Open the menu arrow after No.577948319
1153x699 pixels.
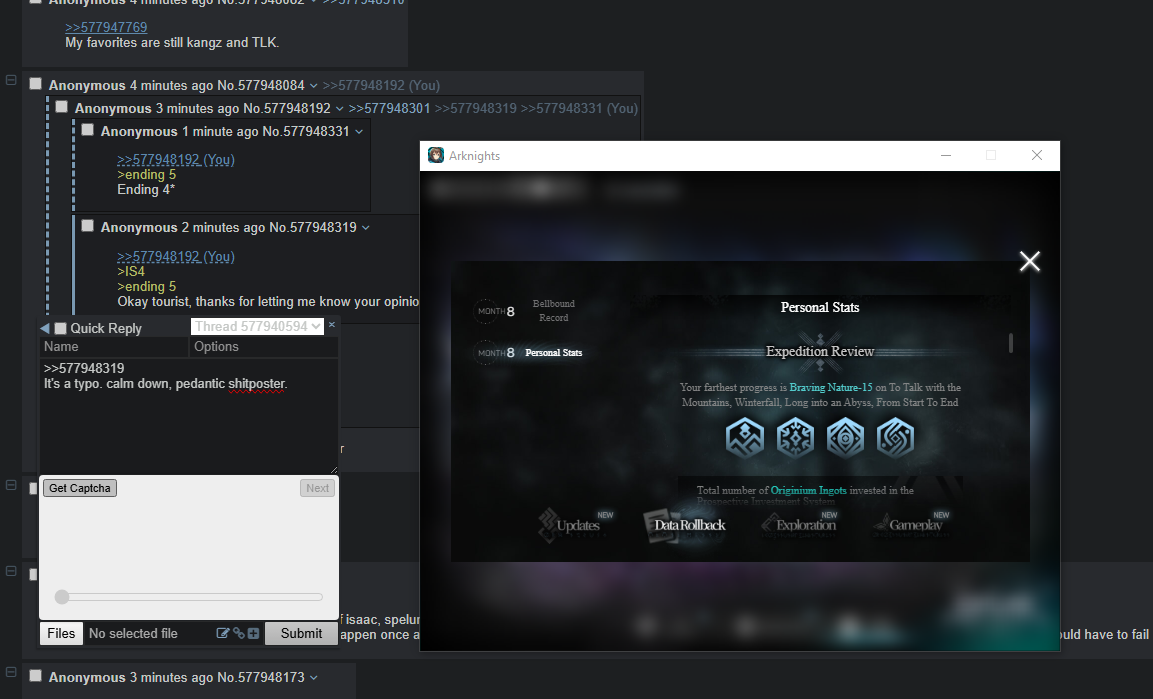(x=365, y=228)
